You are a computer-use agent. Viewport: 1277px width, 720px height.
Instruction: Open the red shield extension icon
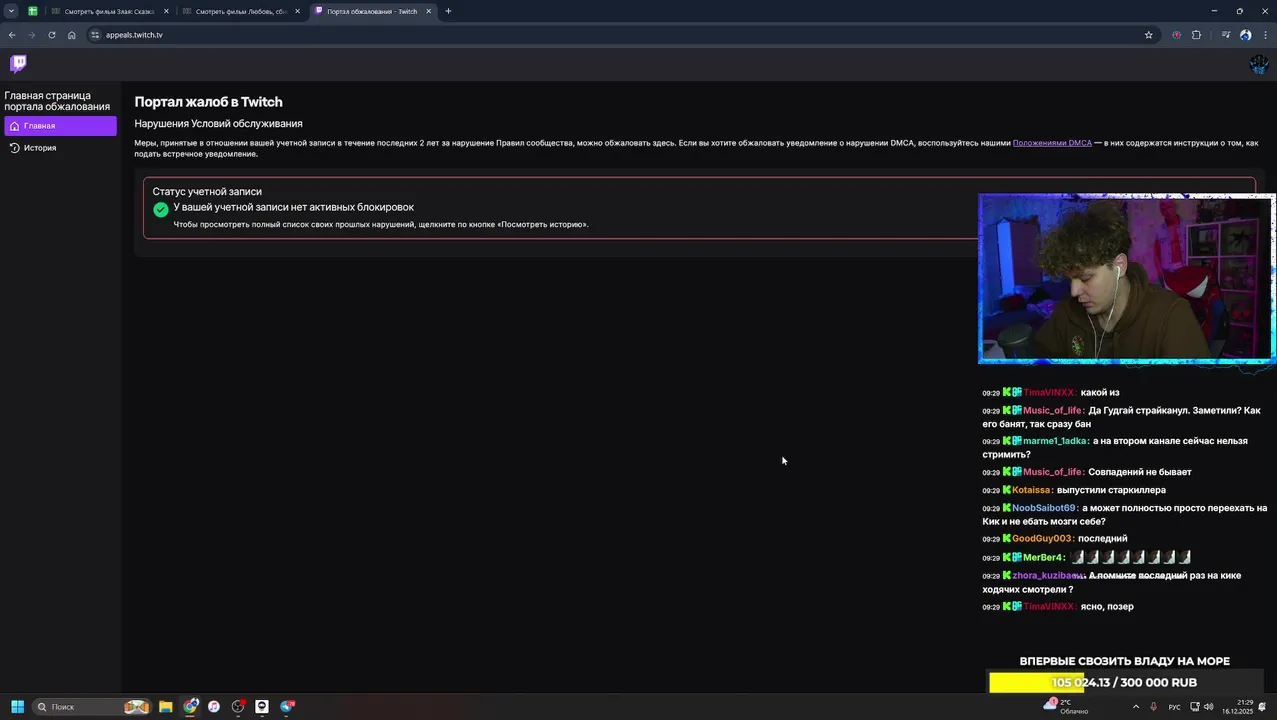click(x=1176, y=35)
